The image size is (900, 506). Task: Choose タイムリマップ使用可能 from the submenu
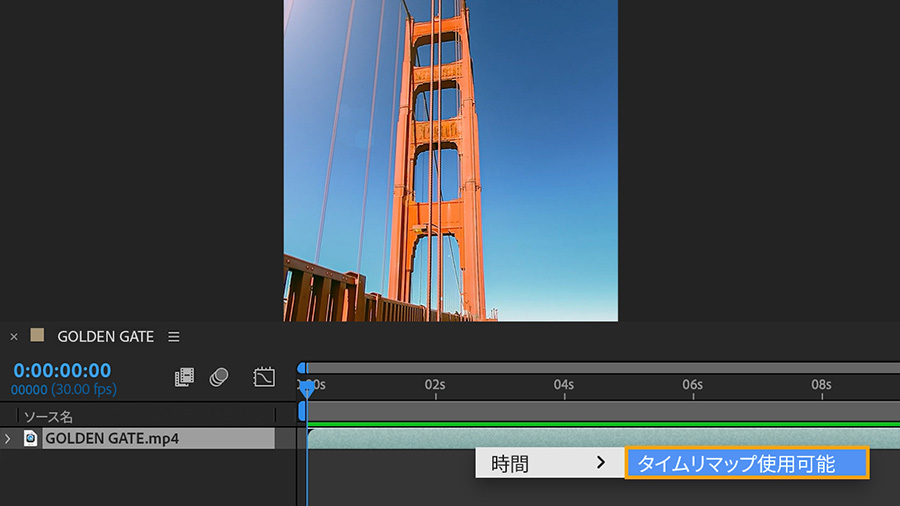pos(747,463)
